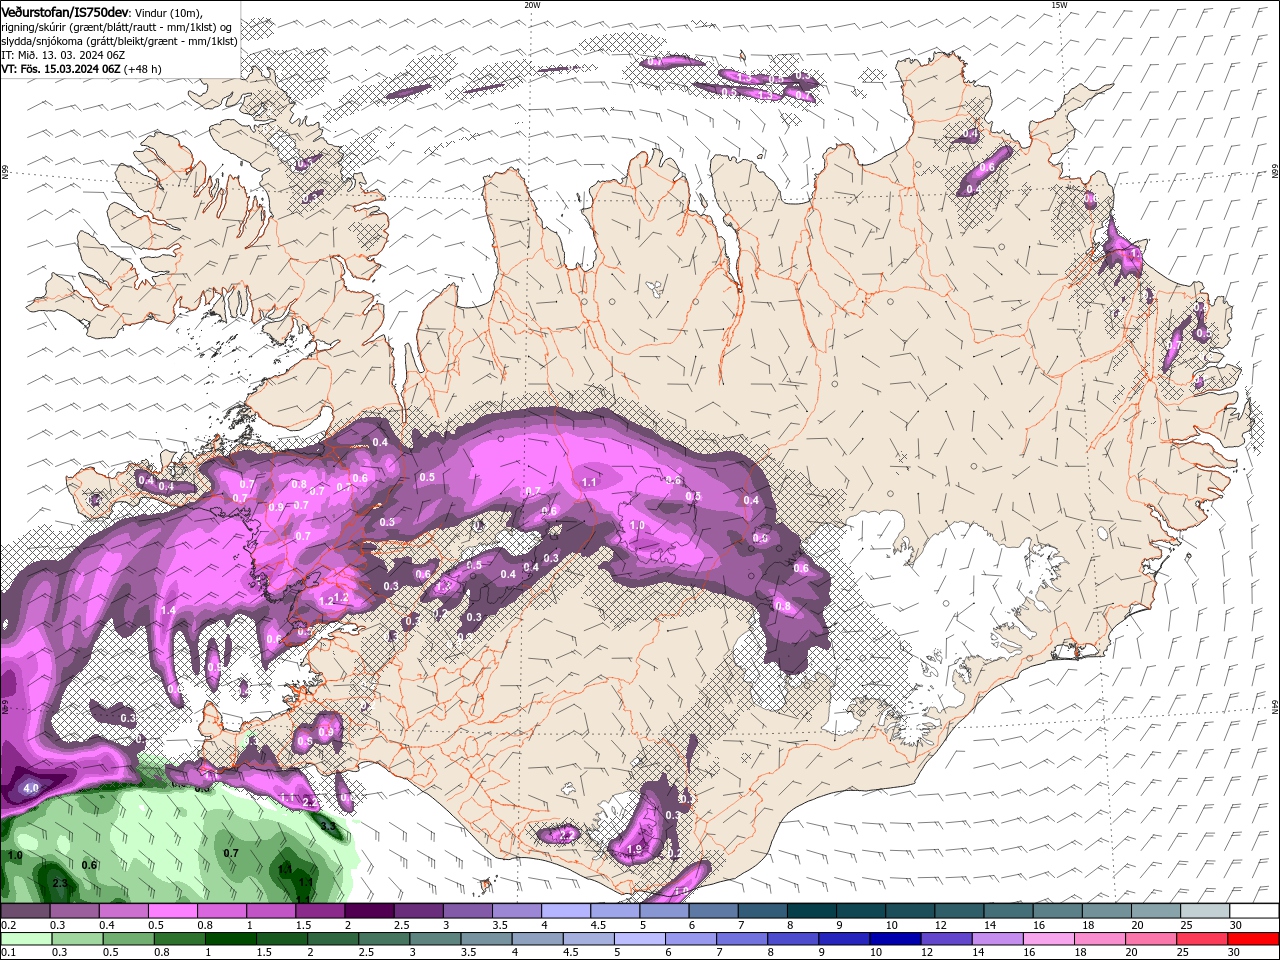
Task: Click the 'VT: Fös. 15.03.2024 06Z' valid time
Action: point(61,69)
